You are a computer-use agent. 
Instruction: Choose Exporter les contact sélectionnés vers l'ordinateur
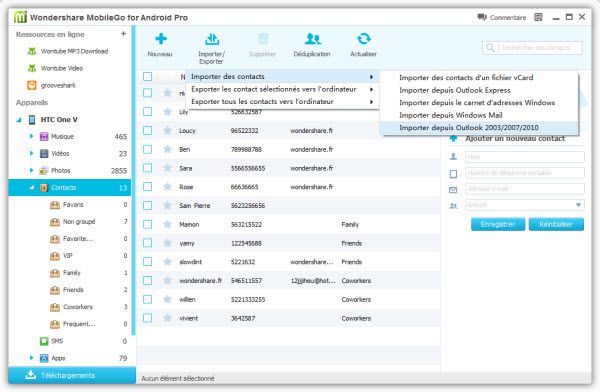pos(282,89)
